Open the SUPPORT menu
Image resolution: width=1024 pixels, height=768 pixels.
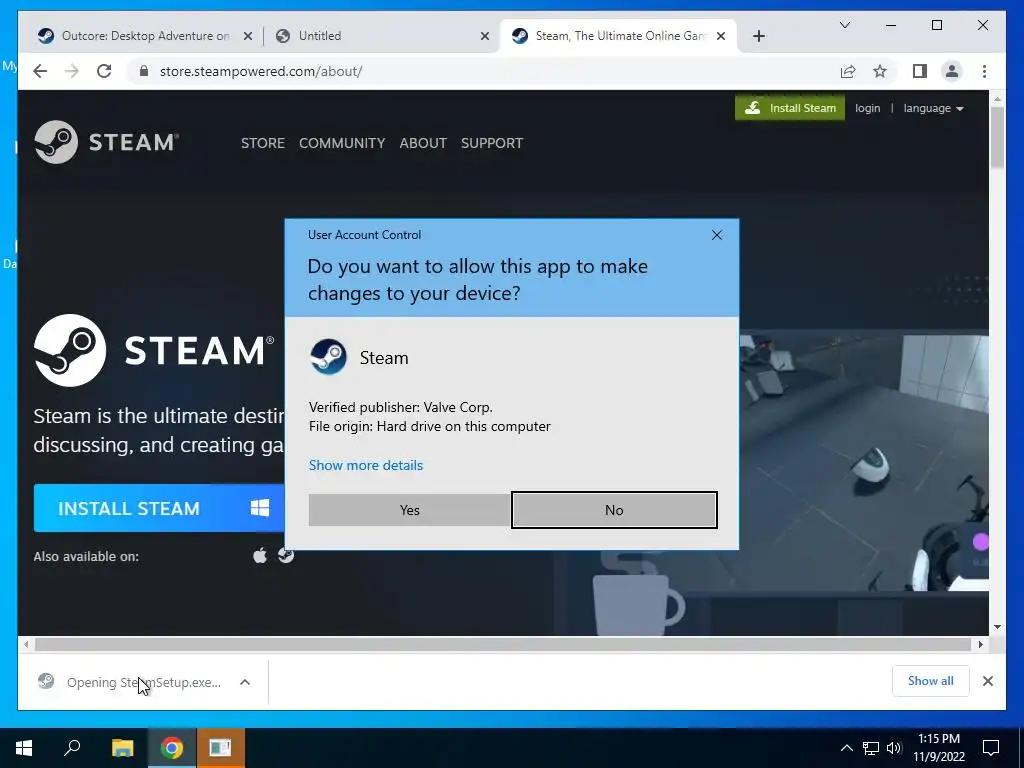click(492, 143)
